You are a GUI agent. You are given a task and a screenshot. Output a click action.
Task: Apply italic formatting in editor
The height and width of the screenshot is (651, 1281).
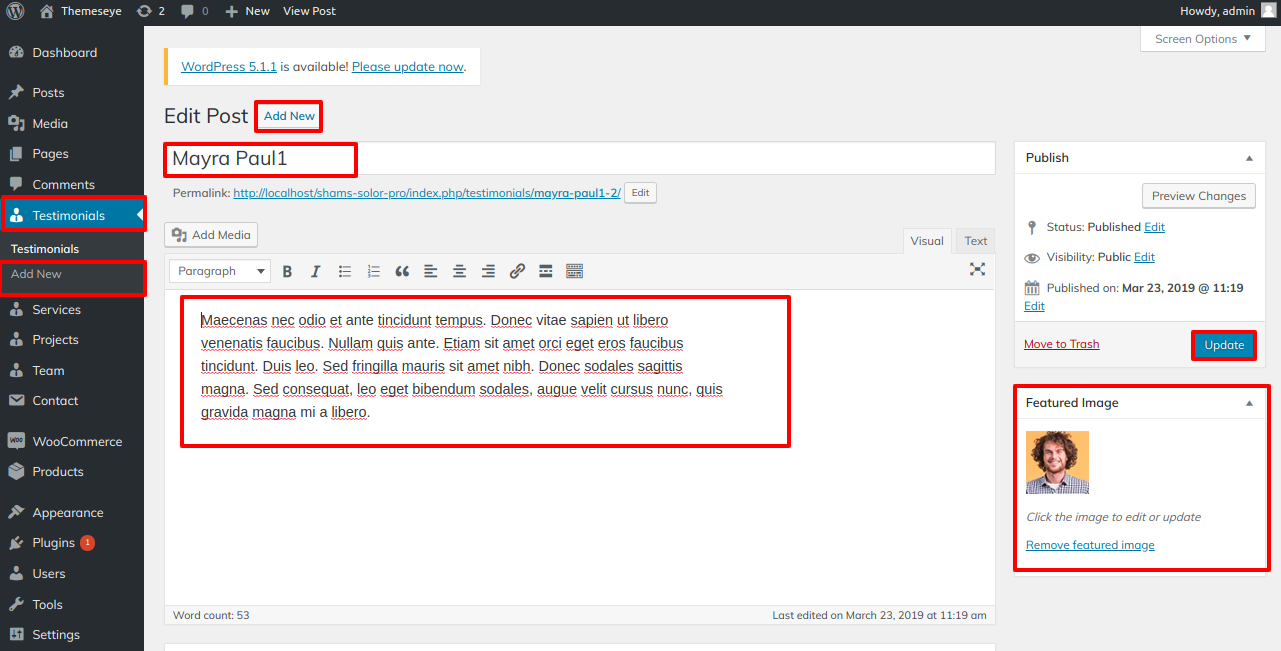[315, 271]
